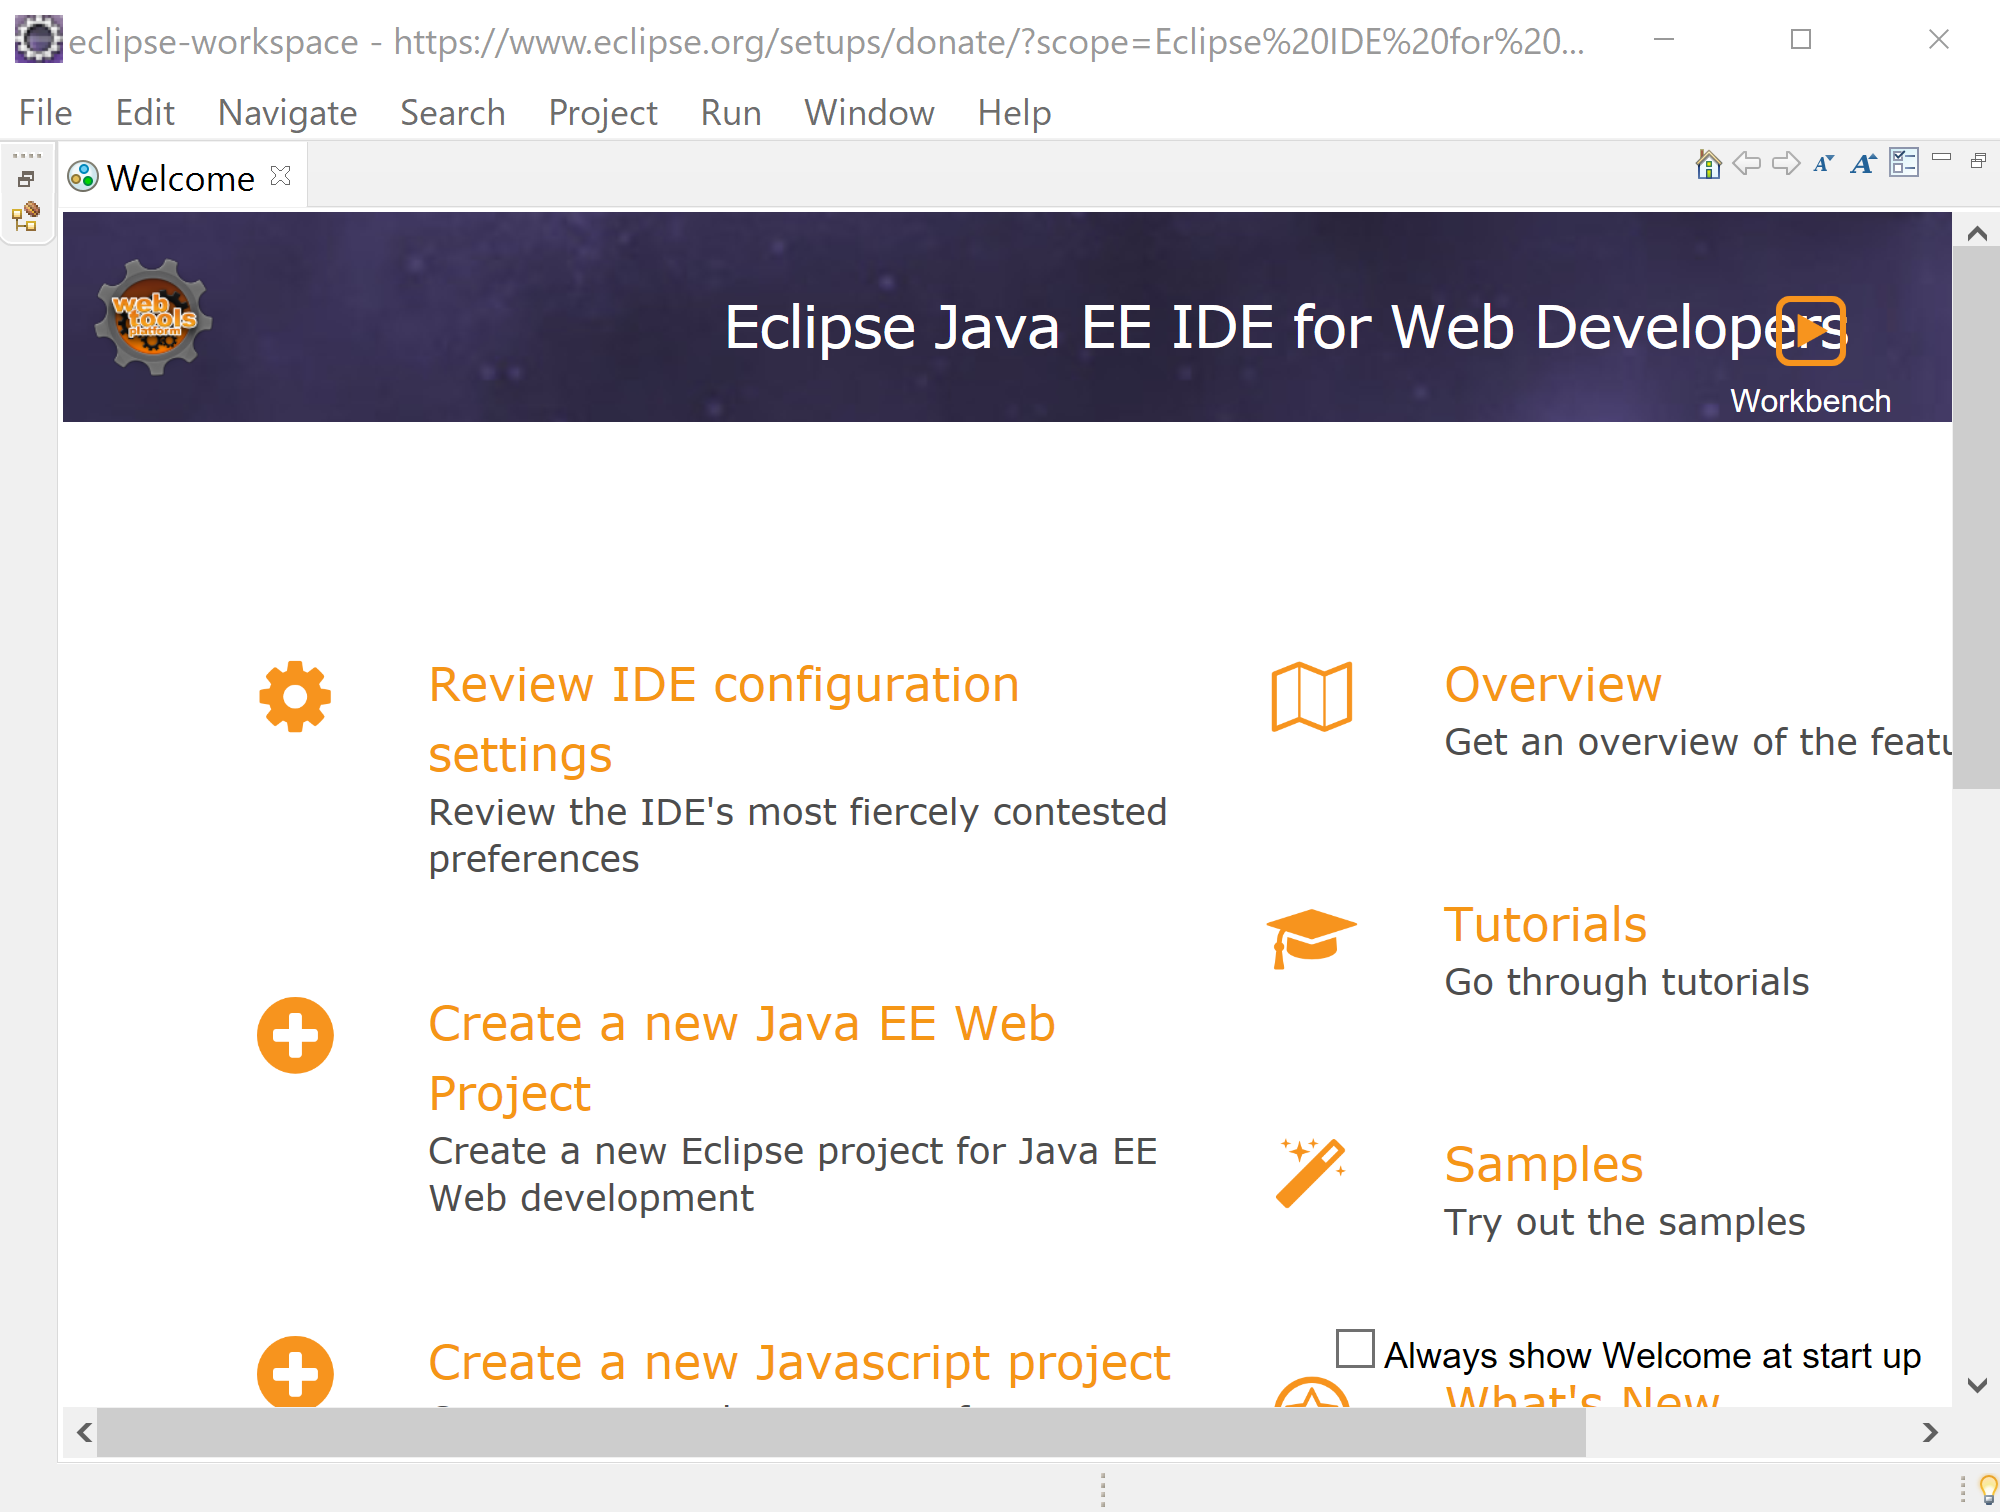Click the Tutorials graduation cap icon
The height and width of the screenshot is (1512, 2000).
pos(1311,939)
